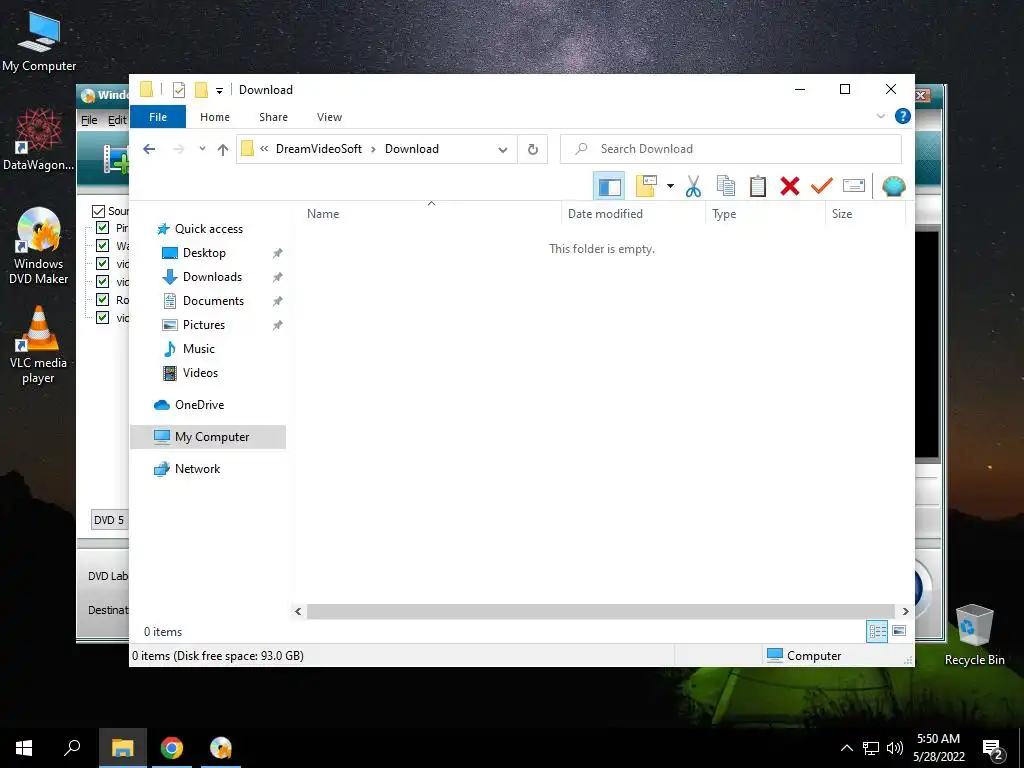Click the Properties card icon in toolbar
The image size is (1024, 768).
click(854, 186)
